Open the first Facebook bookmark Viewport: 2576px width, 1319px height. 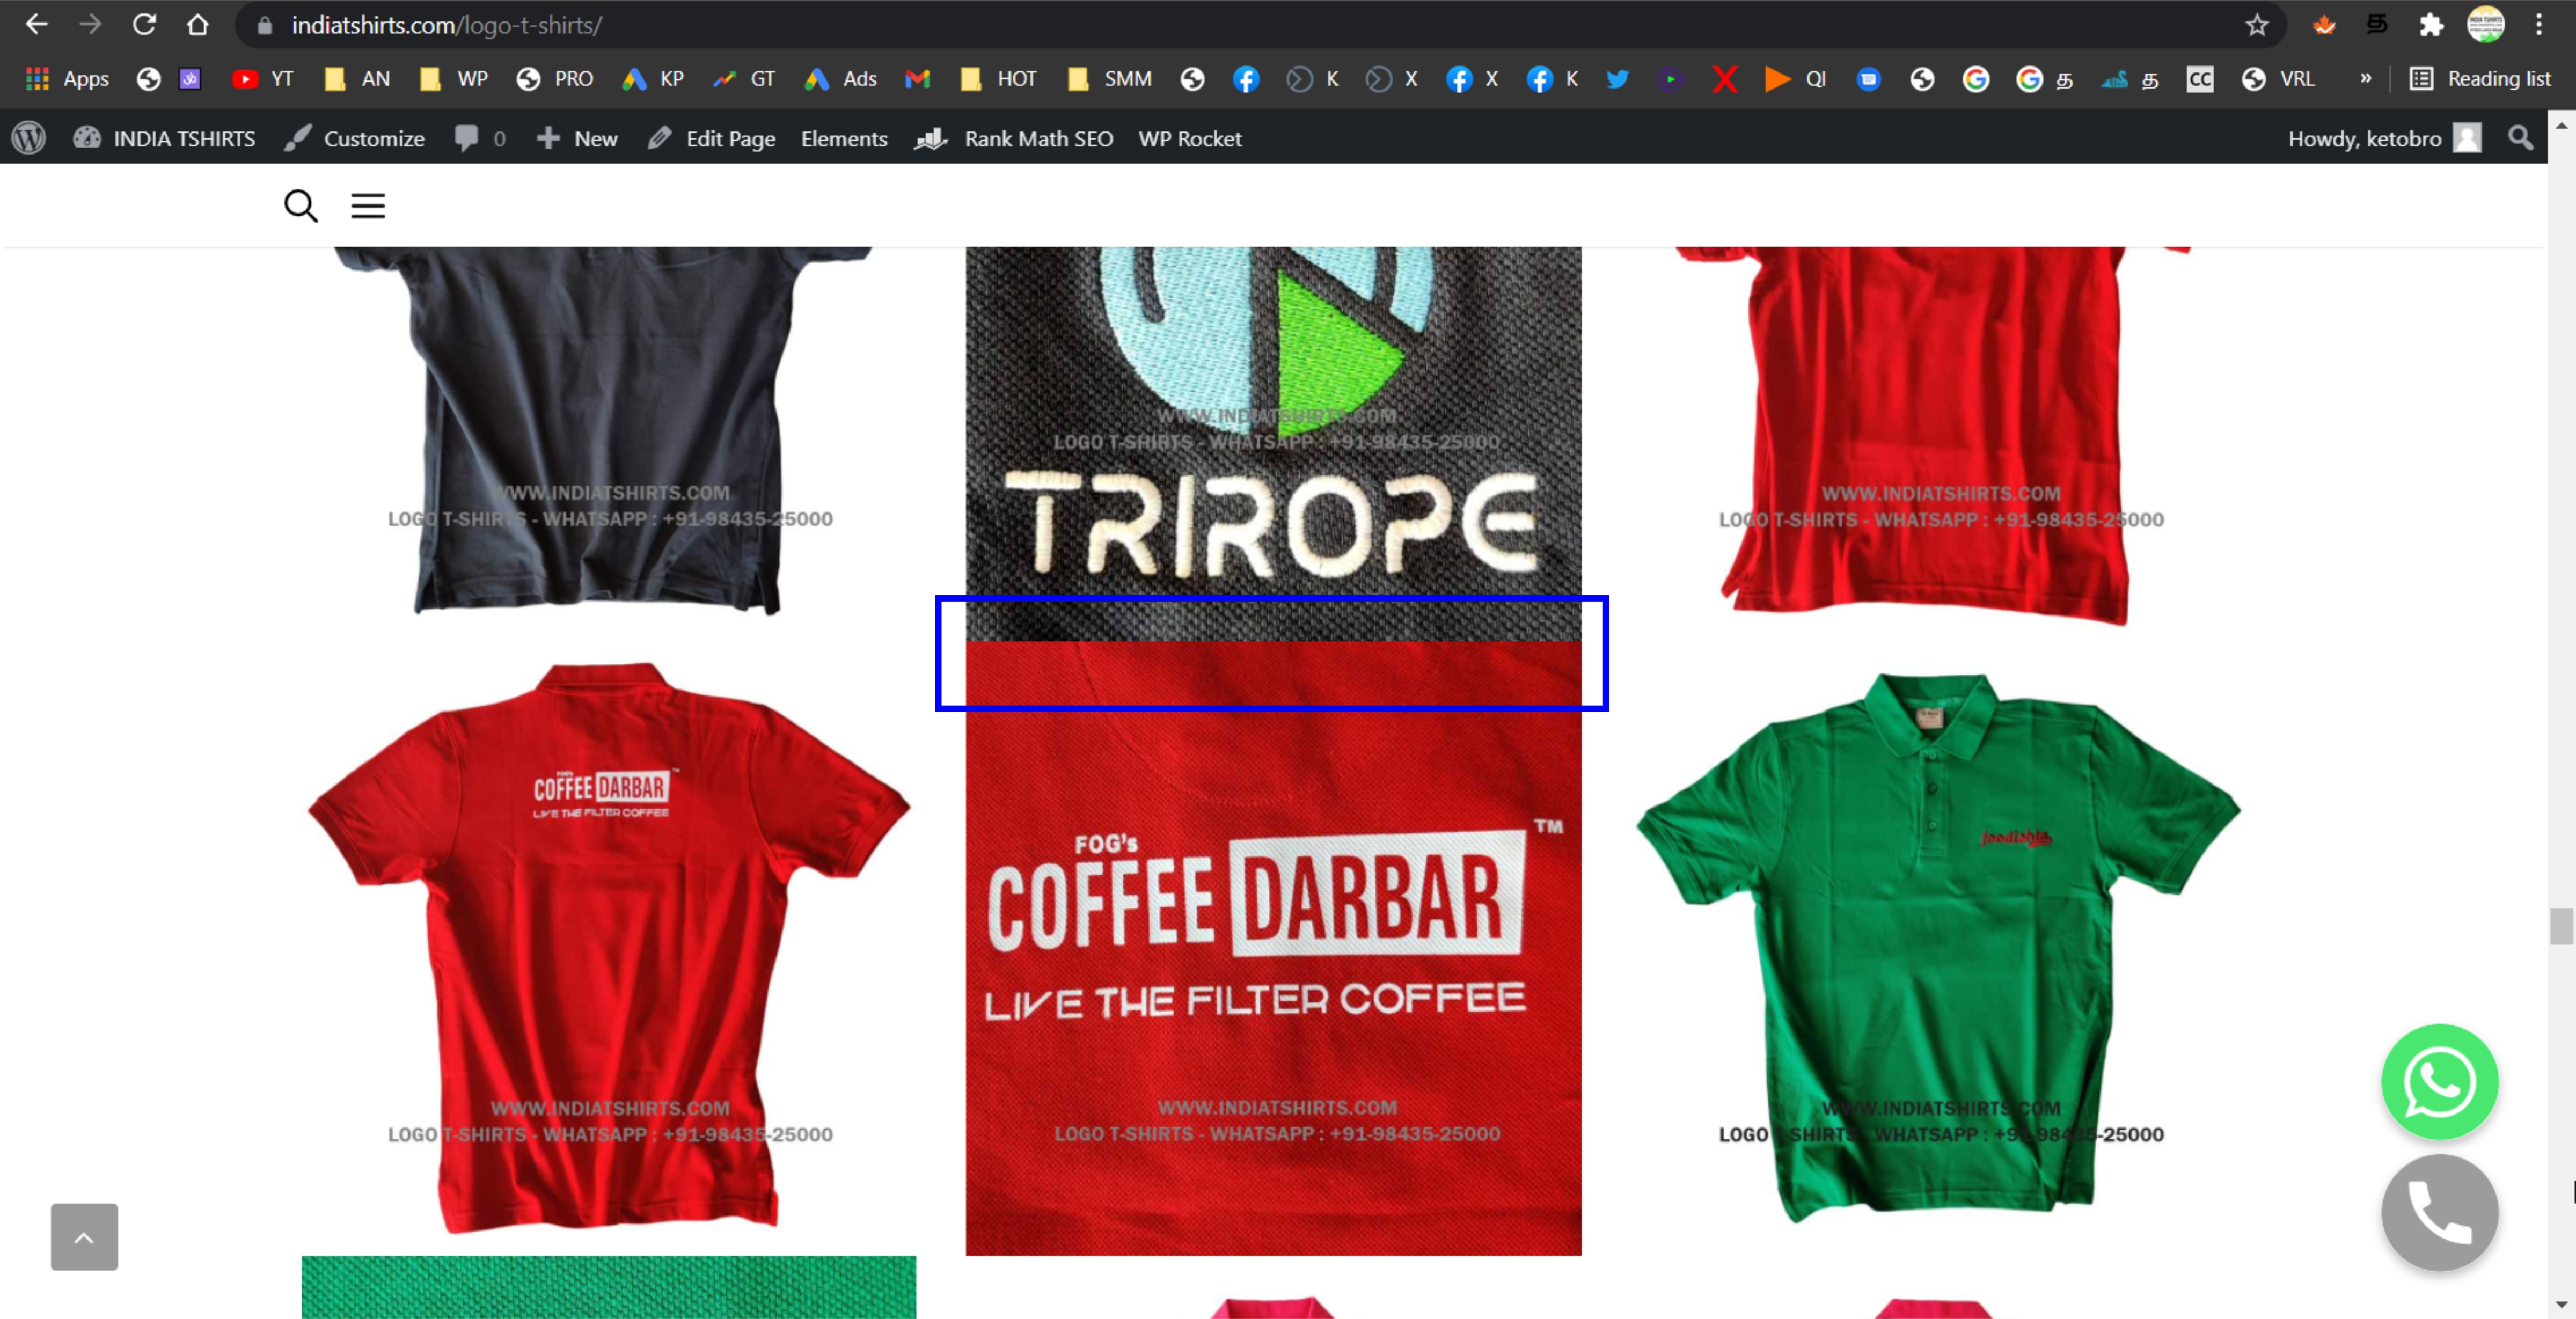click(1246, 79)
